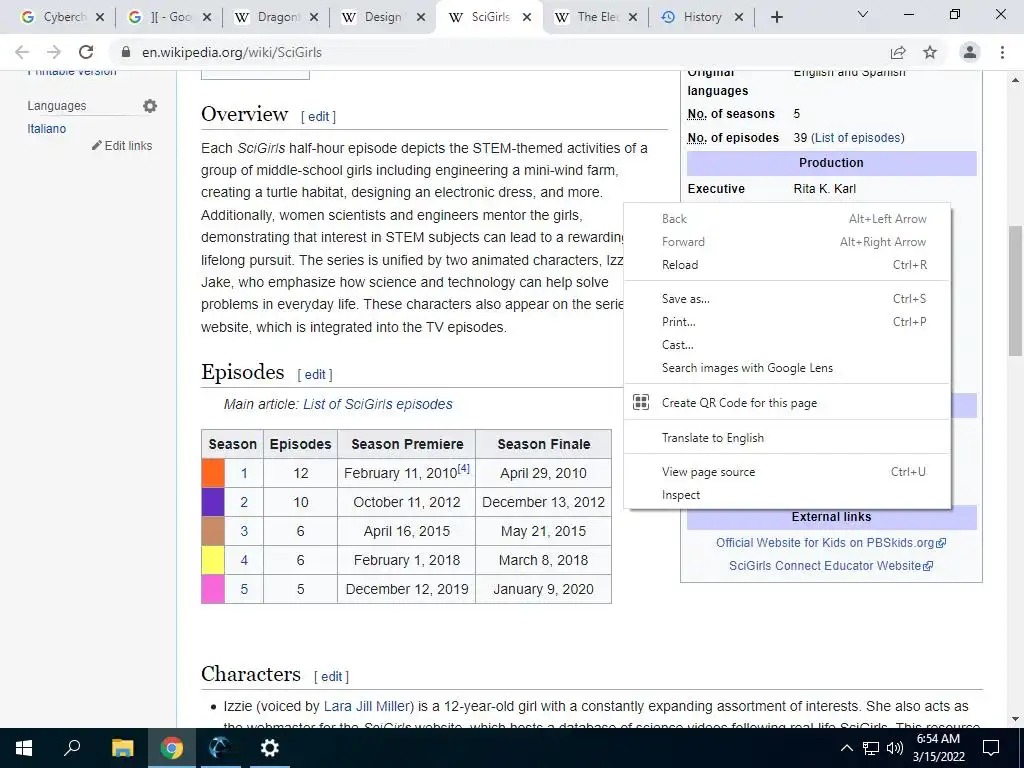
Task: Switch to the Cyberchef tab
Action: tap(61, 17)
